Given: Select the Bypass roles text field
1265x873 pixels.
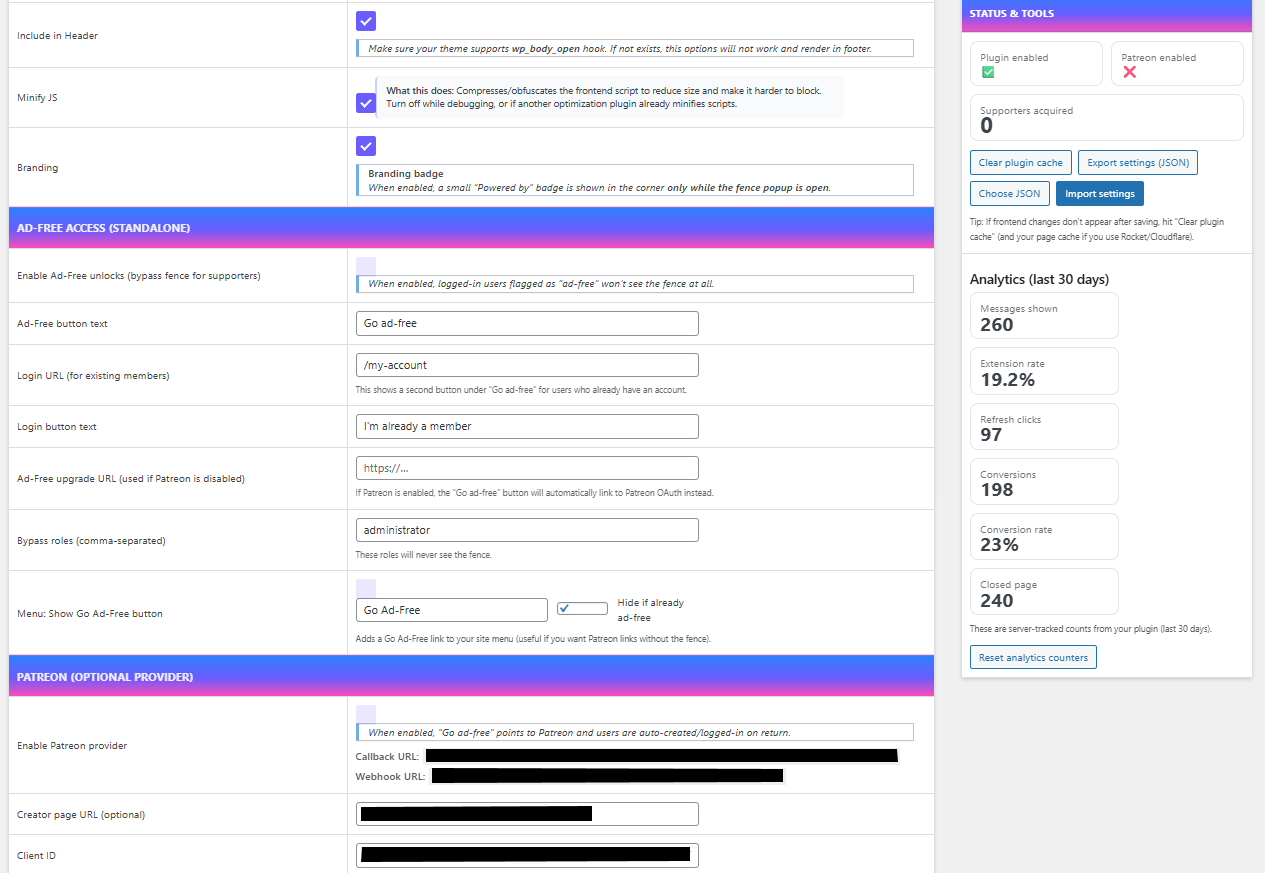Looking at the screenshot, I should tap(527, 529).
